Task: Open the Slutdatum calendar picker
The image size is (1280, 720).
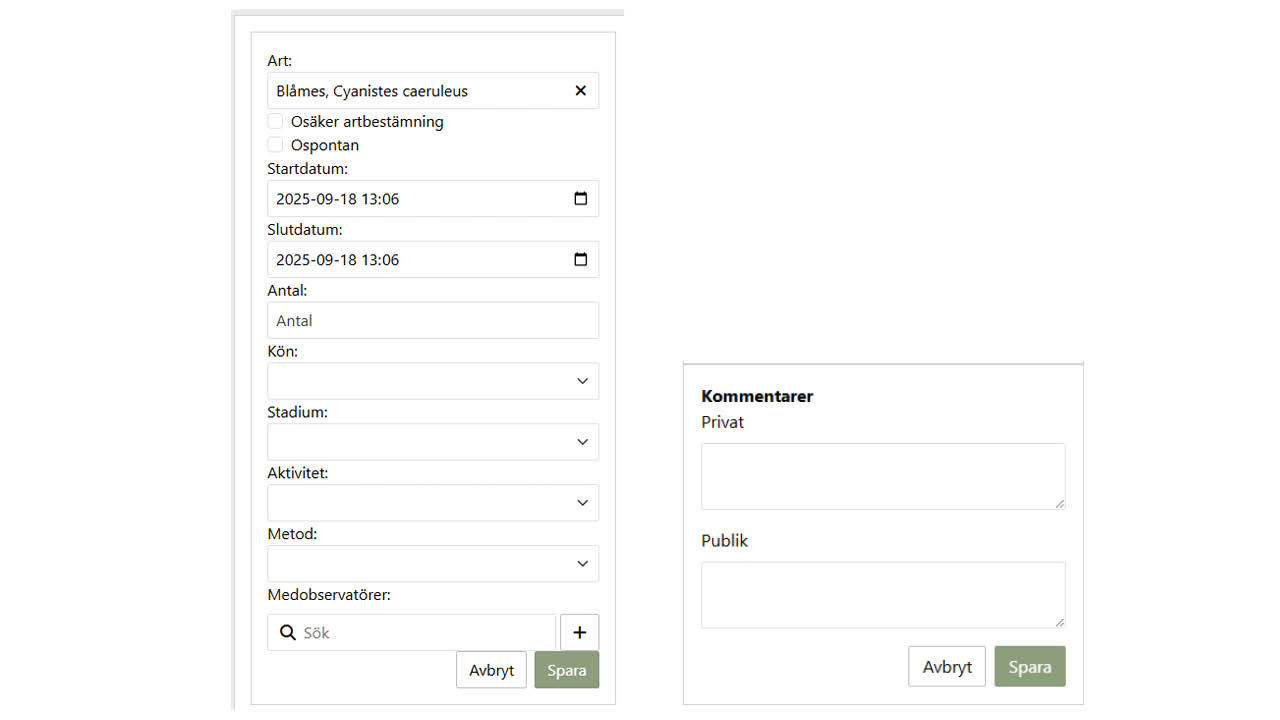Action: click(x=580, y=260)
